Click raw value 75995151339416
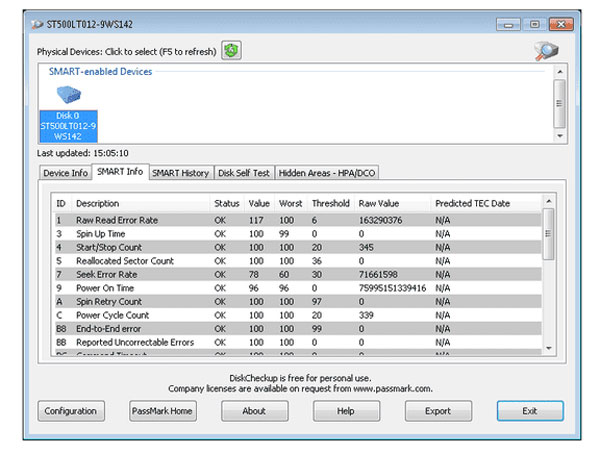 392,288
